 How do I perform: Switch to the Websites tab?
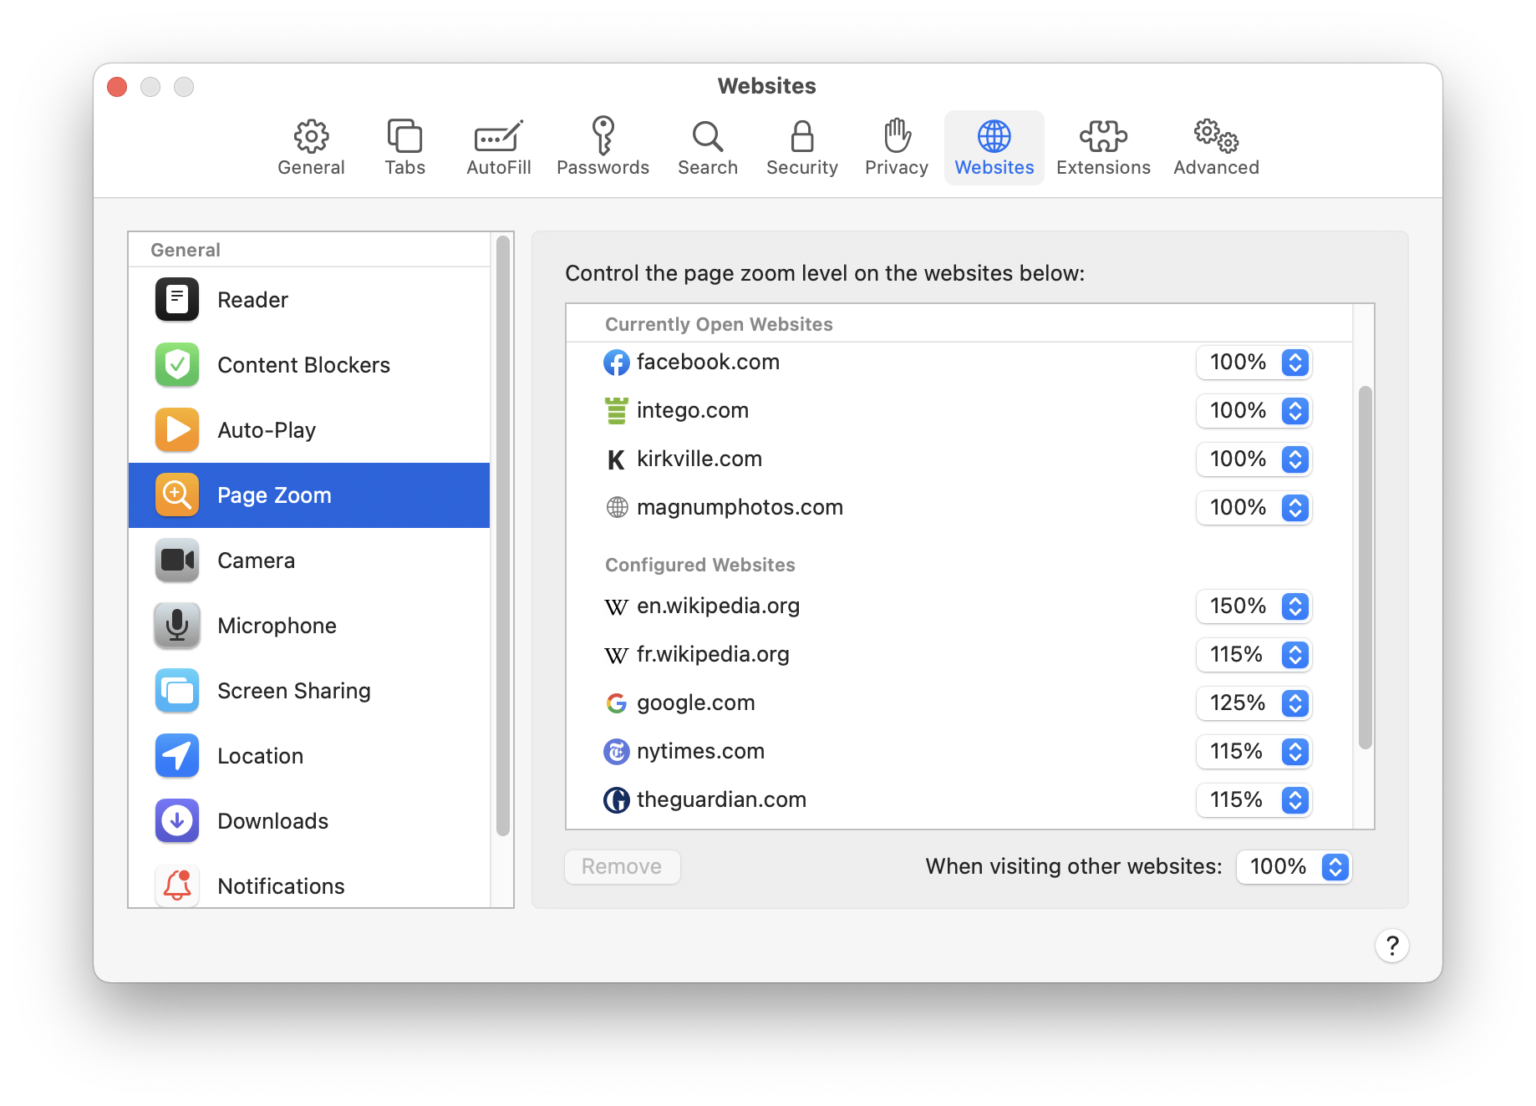click(x=993, y=147)
